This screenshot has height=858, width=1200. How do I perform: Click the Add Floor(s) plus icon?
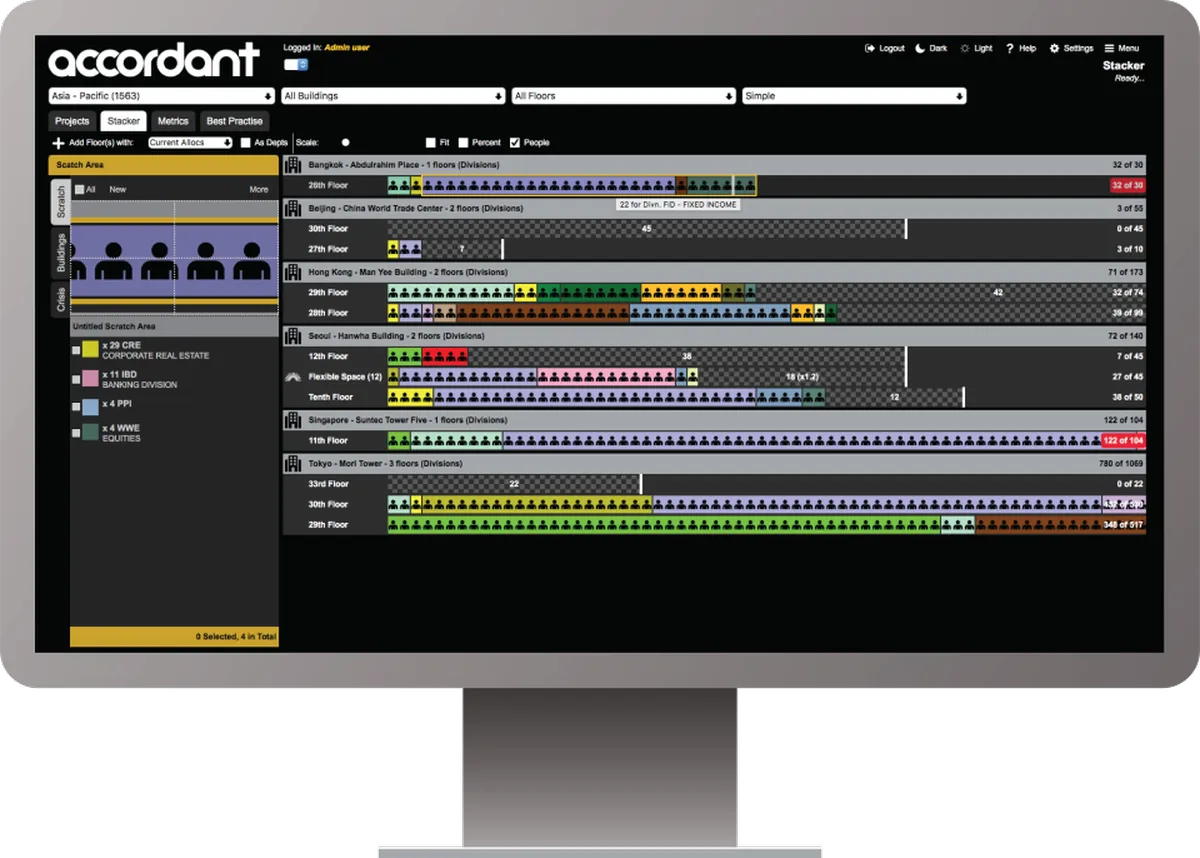(x=59, y=143)
